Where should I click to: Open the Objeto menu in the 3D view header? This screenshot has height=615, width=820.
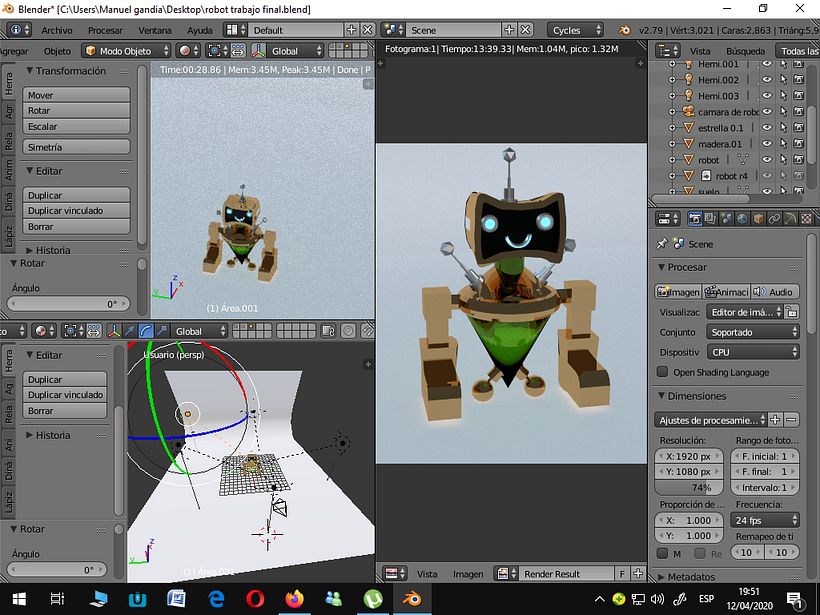pos(57,51)
